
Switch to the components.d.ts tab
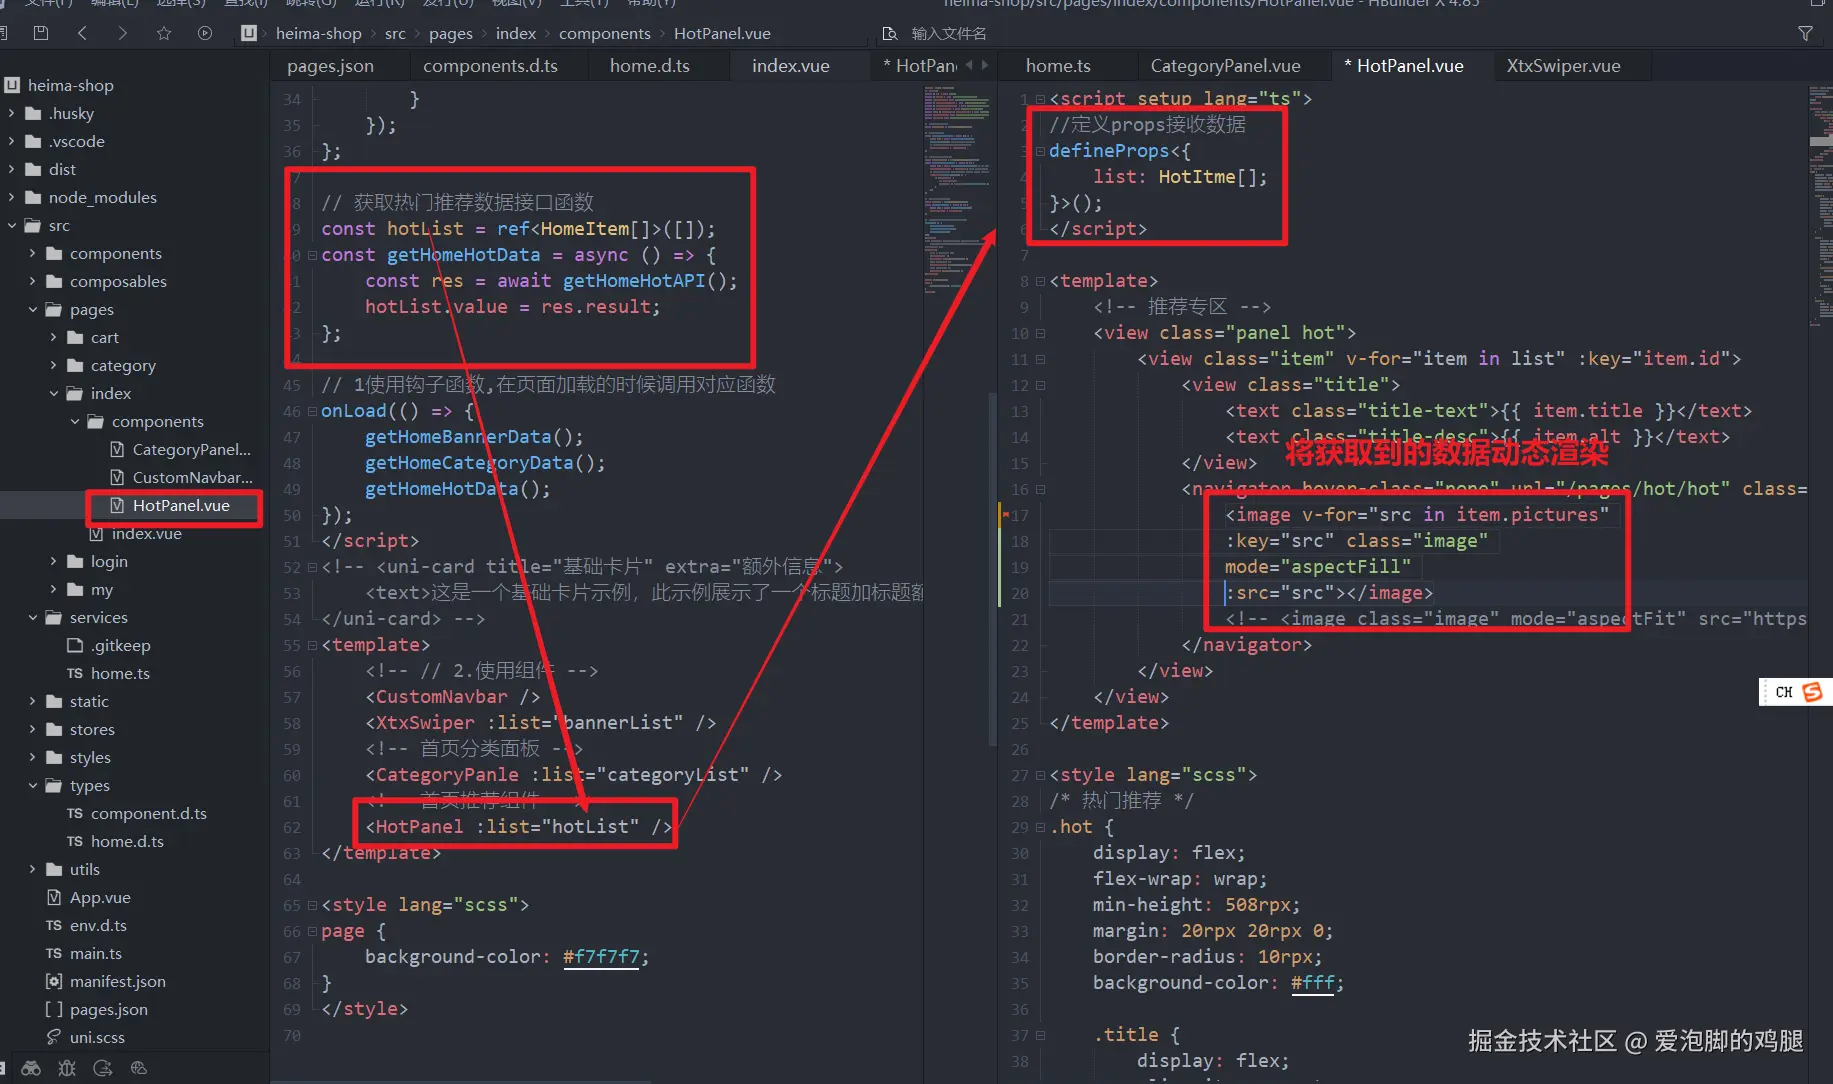[x=490, y=66]
